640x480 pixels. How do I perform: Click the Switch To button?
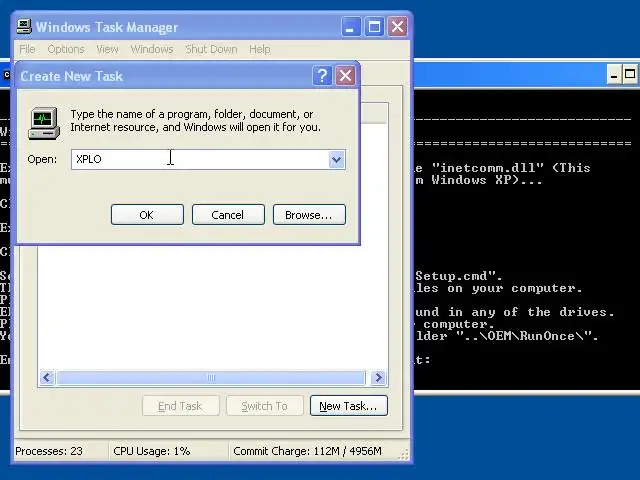264,406
